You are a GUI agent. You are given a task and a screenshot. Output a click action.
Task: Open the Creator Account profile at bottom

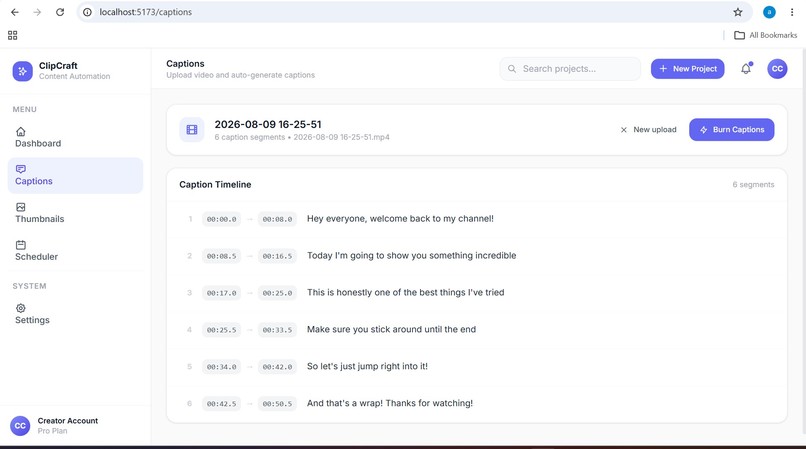(75, 426)
